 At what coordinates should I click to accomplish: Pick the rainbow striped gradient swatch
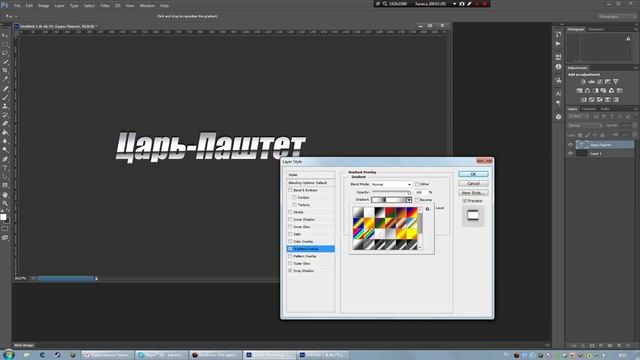358,234
